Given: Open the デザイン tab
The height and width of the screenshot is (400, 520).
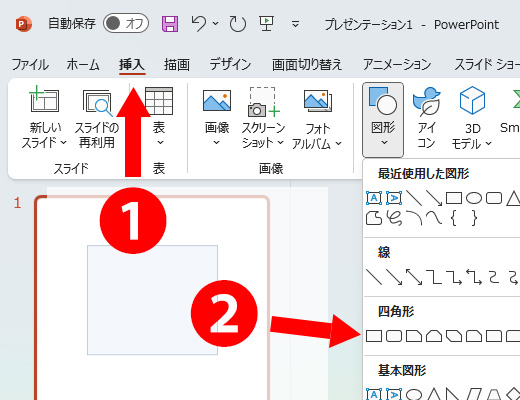Looking at the screenshot, I should click(x=230, y=64).
